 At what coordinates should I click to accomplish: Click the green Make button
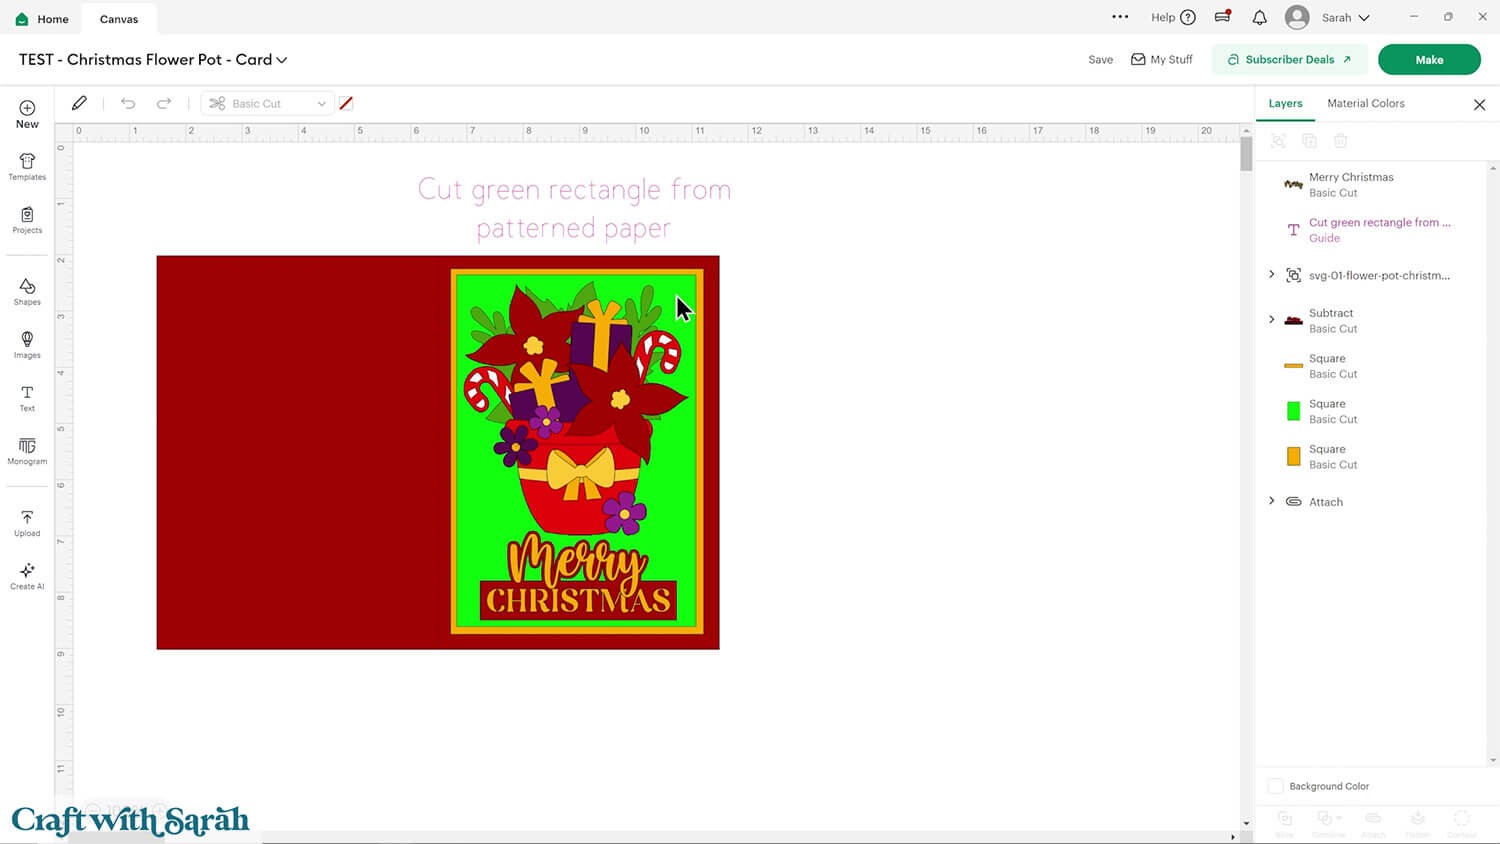[1428, 60]
